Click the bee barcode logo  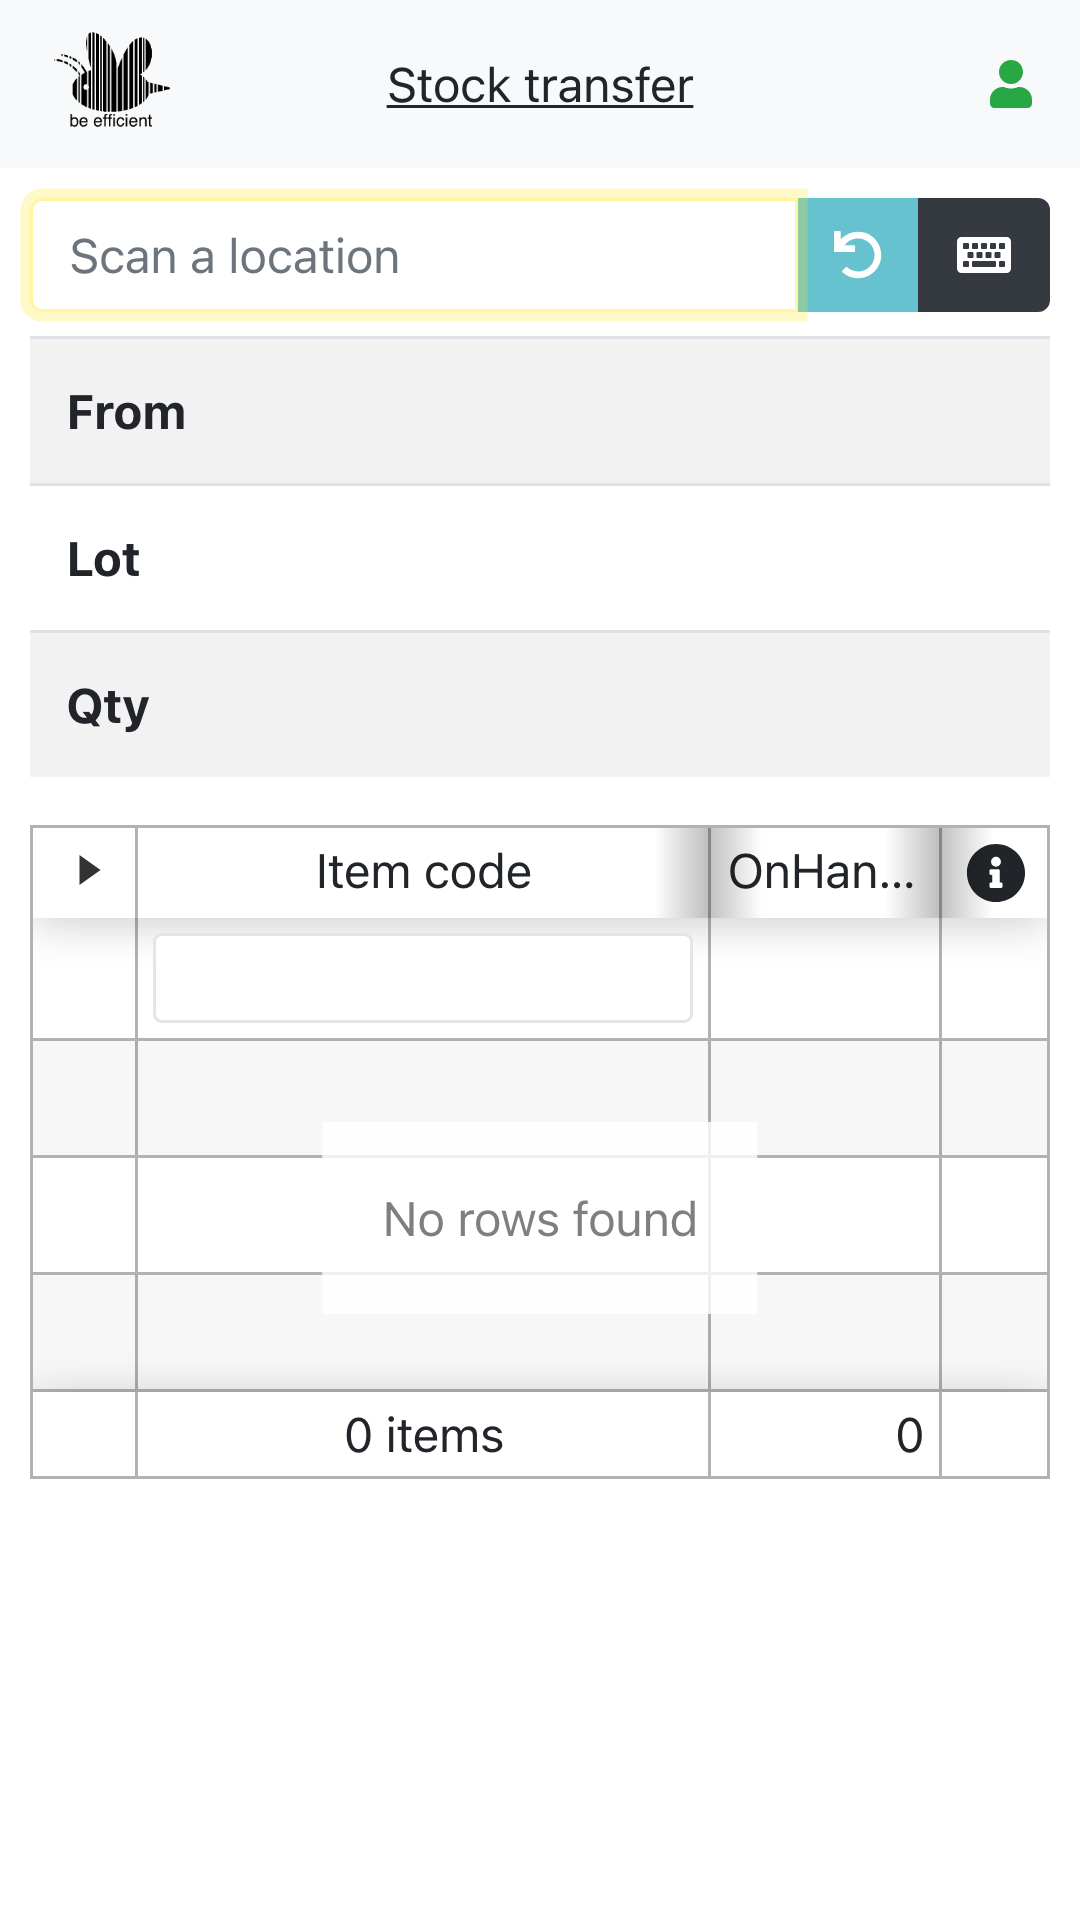click(111, 82)
